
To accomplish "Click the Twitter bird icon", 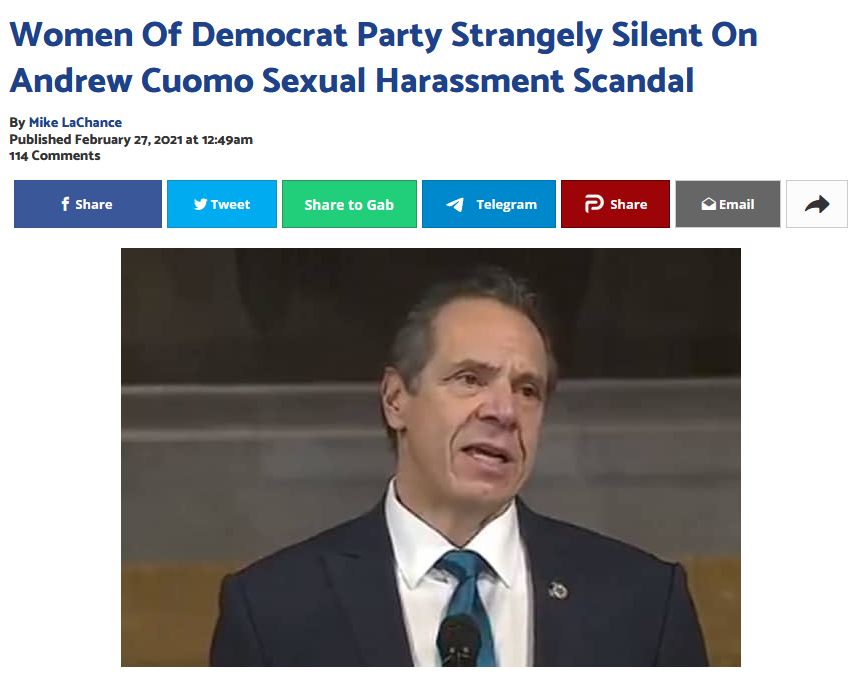I will 200,204.
